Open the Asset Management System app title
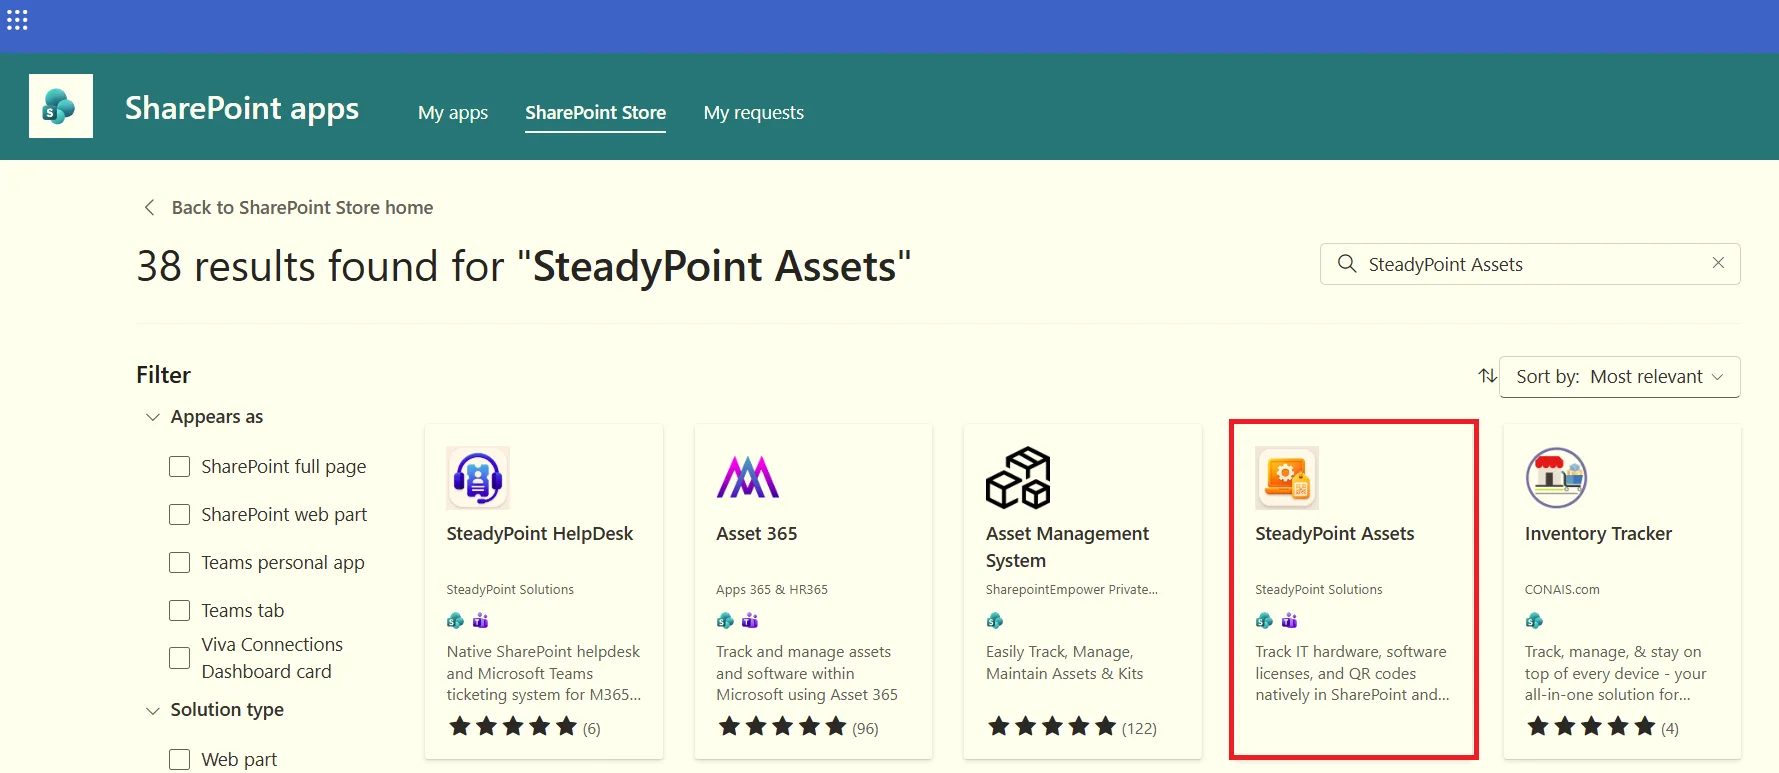1779x773 pixels. click(1068, 547)
